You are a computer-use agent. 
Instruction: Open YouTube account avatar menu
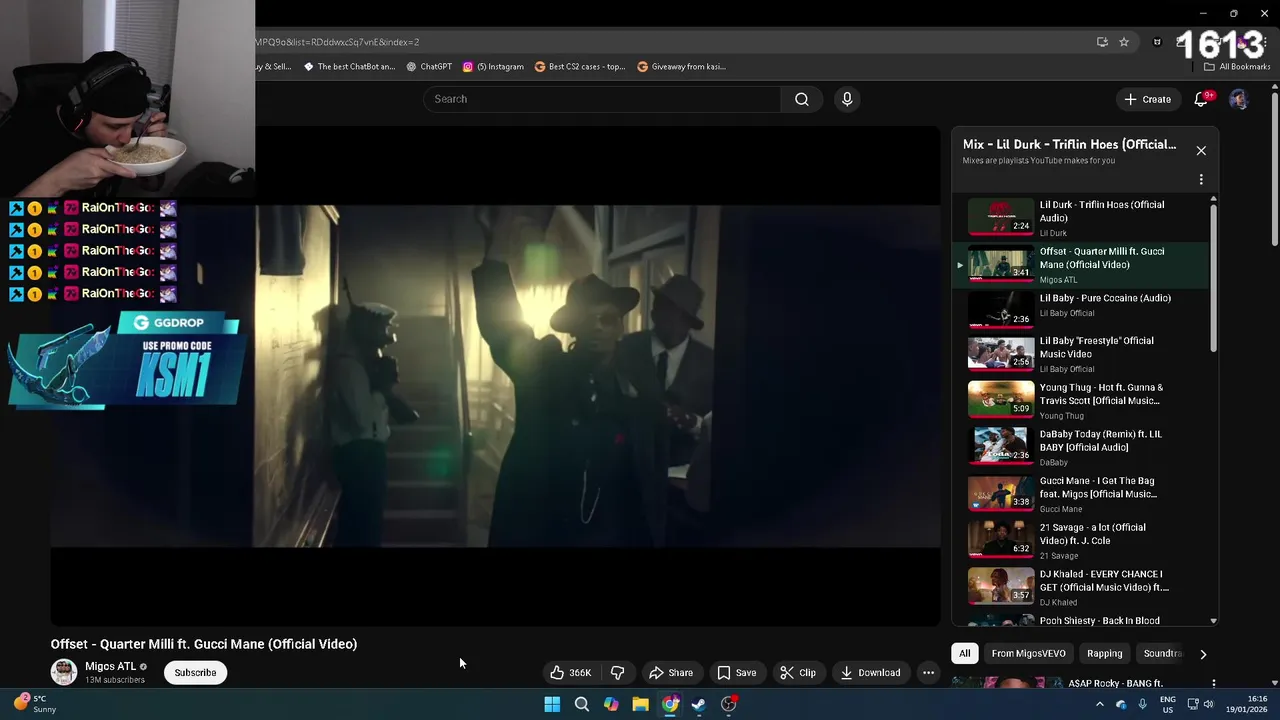[1238, 99]
